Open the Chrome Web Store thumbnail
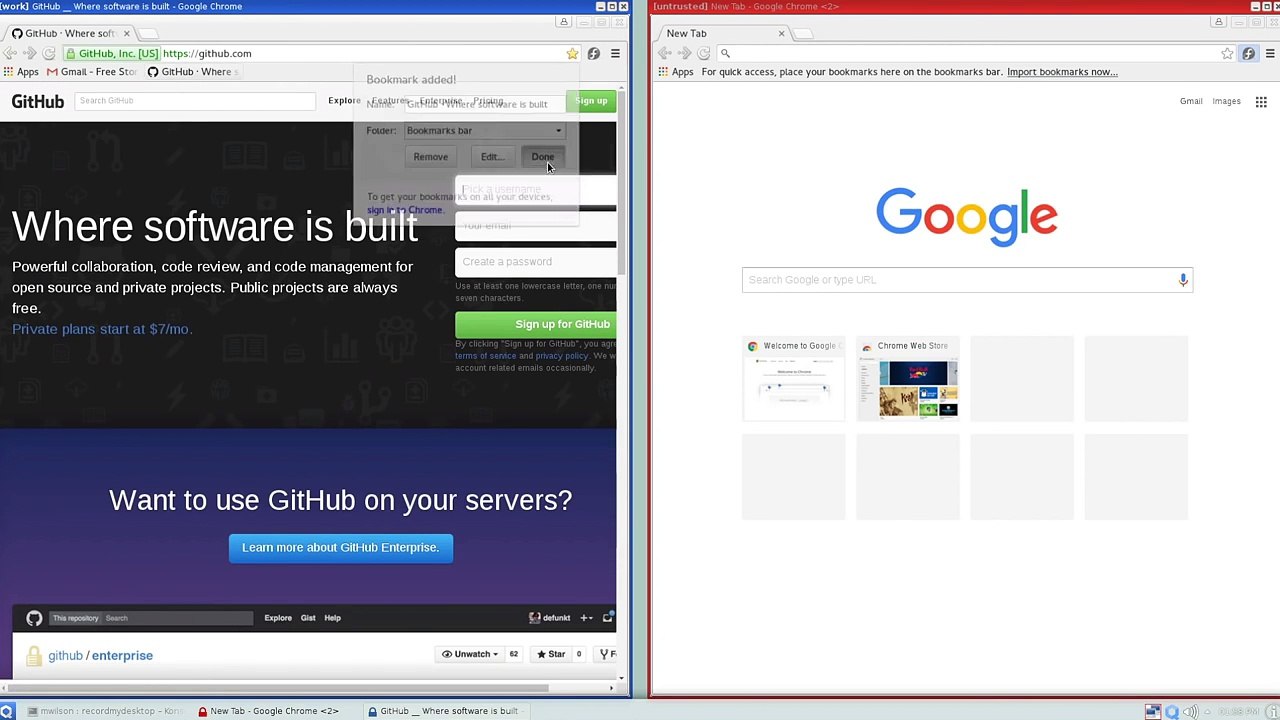This screenshot has width=1280, height=720. pyautogui.click(x=908, y=378)
